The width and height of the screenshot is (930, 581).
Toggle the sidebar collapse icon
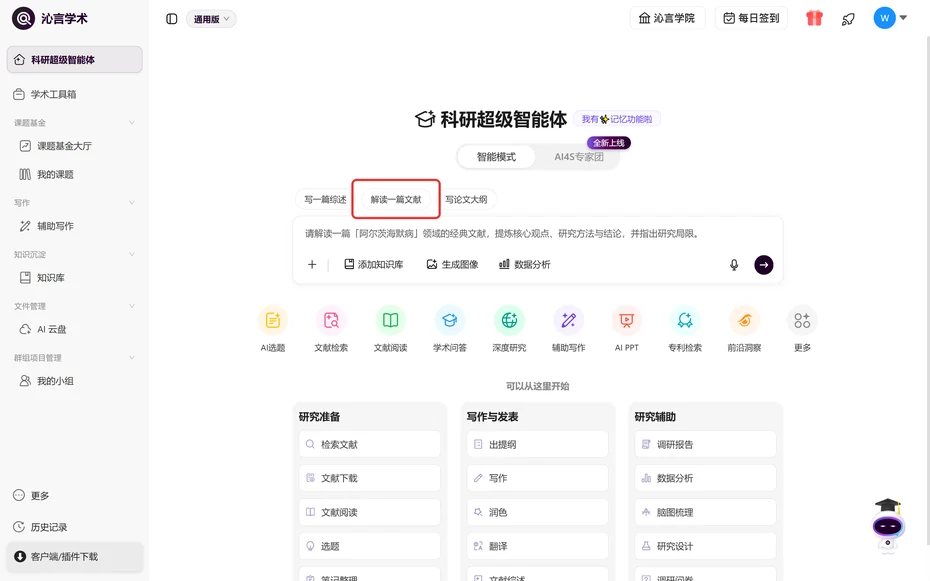click(171, 19)
